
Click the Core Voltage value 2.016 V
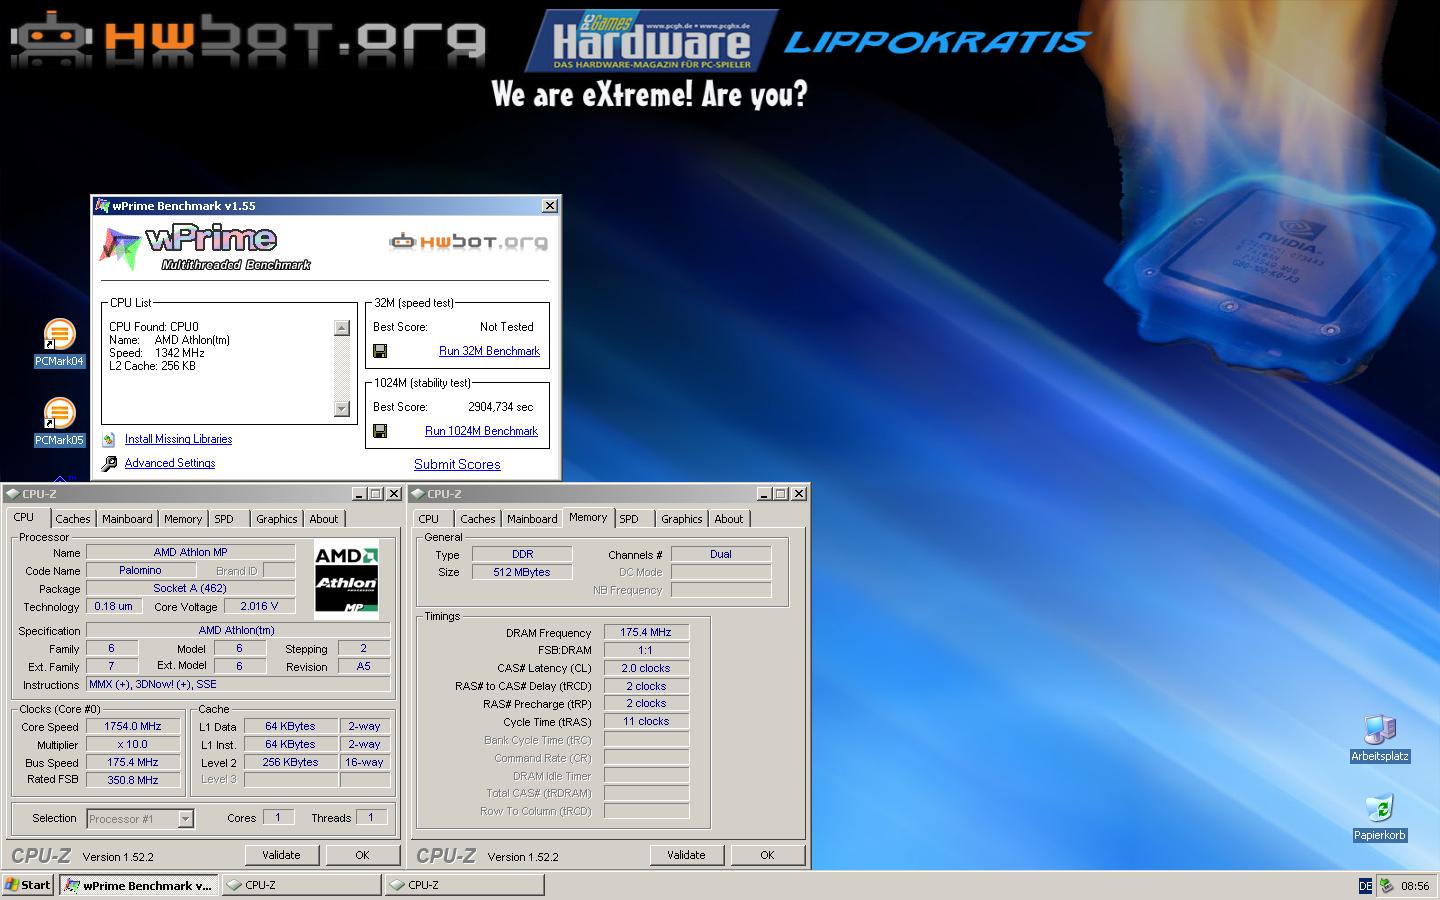click(259, 606)
